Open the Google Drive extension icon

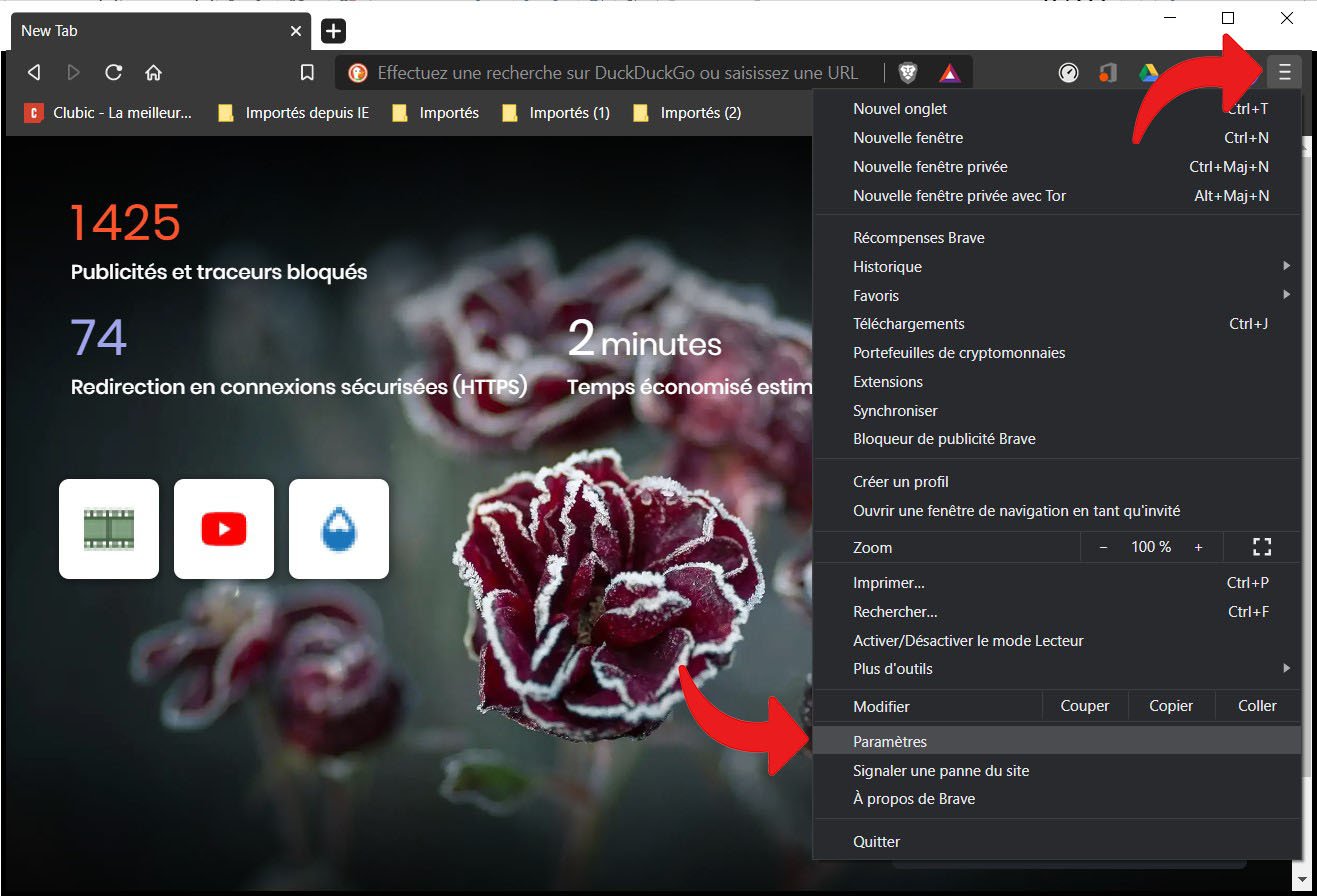click(1148, 73)
